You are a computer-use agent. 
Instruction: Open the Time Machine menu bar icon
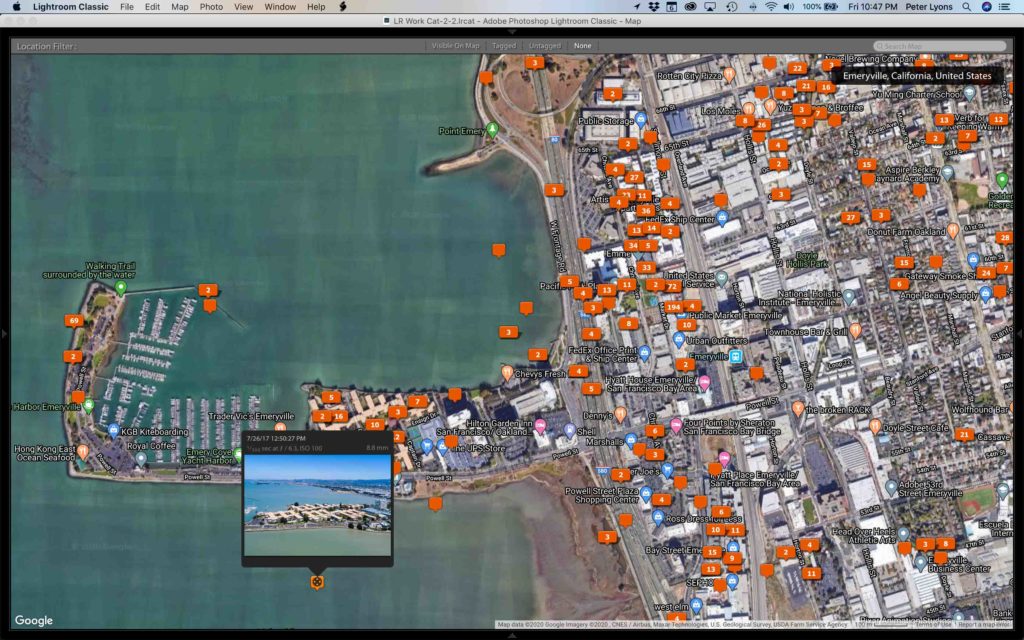(x=731, y=7)
